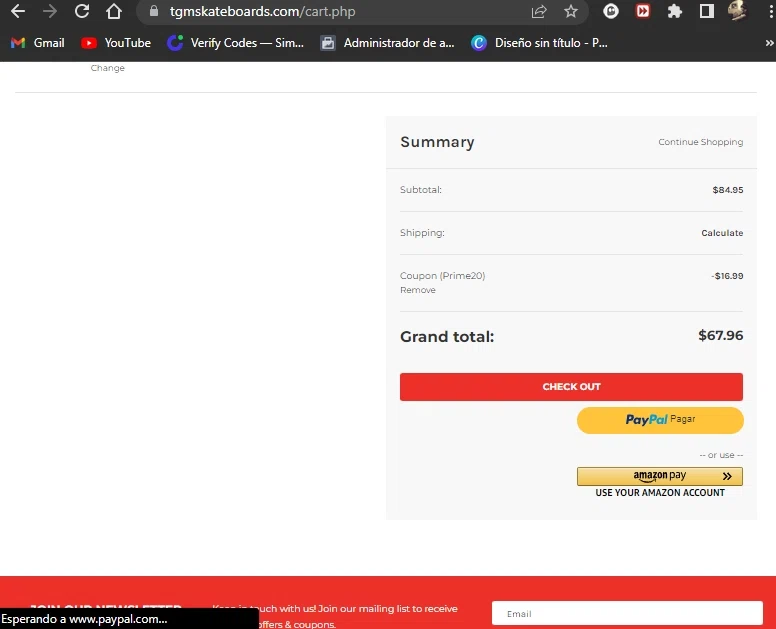The image size is (776, 629).
Task: Click the Grand total: label
Action: click(x=447, y=337)
